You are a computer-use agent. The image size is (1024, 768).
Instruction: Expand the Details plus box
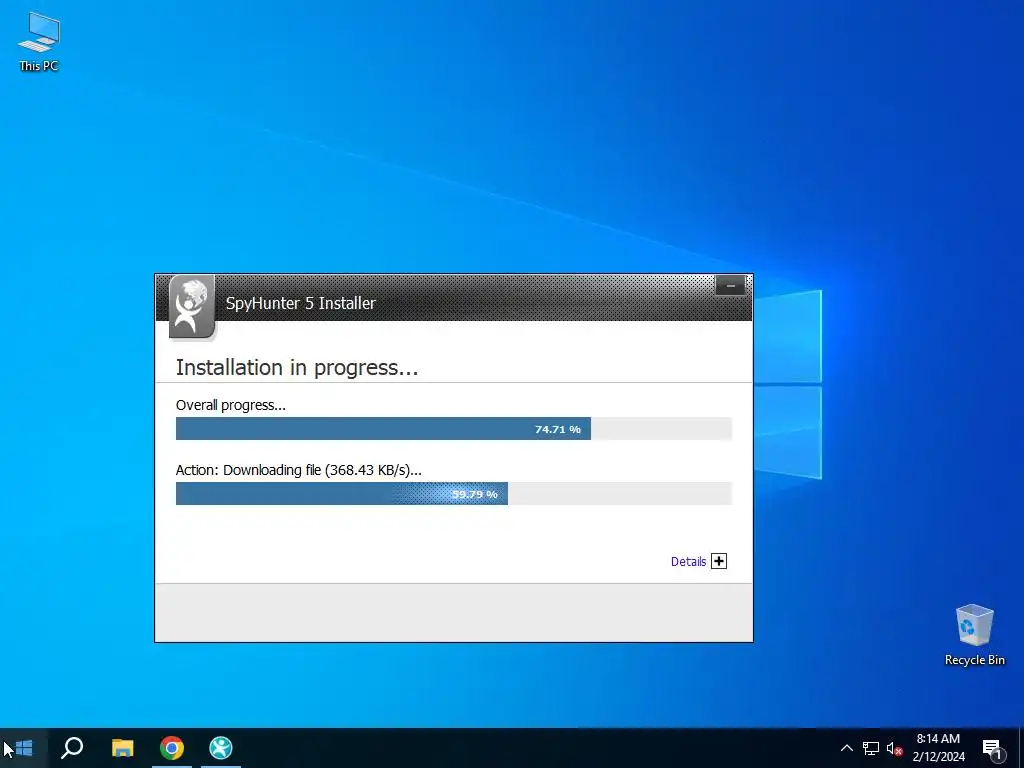click(719, 561)
